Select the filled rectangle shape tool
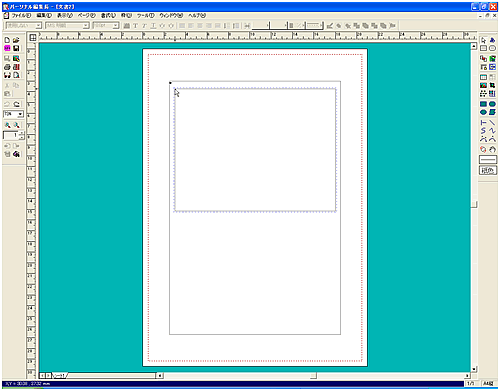Image resolution: width=500 pixels, height=389 pixels. click(483, 104)
